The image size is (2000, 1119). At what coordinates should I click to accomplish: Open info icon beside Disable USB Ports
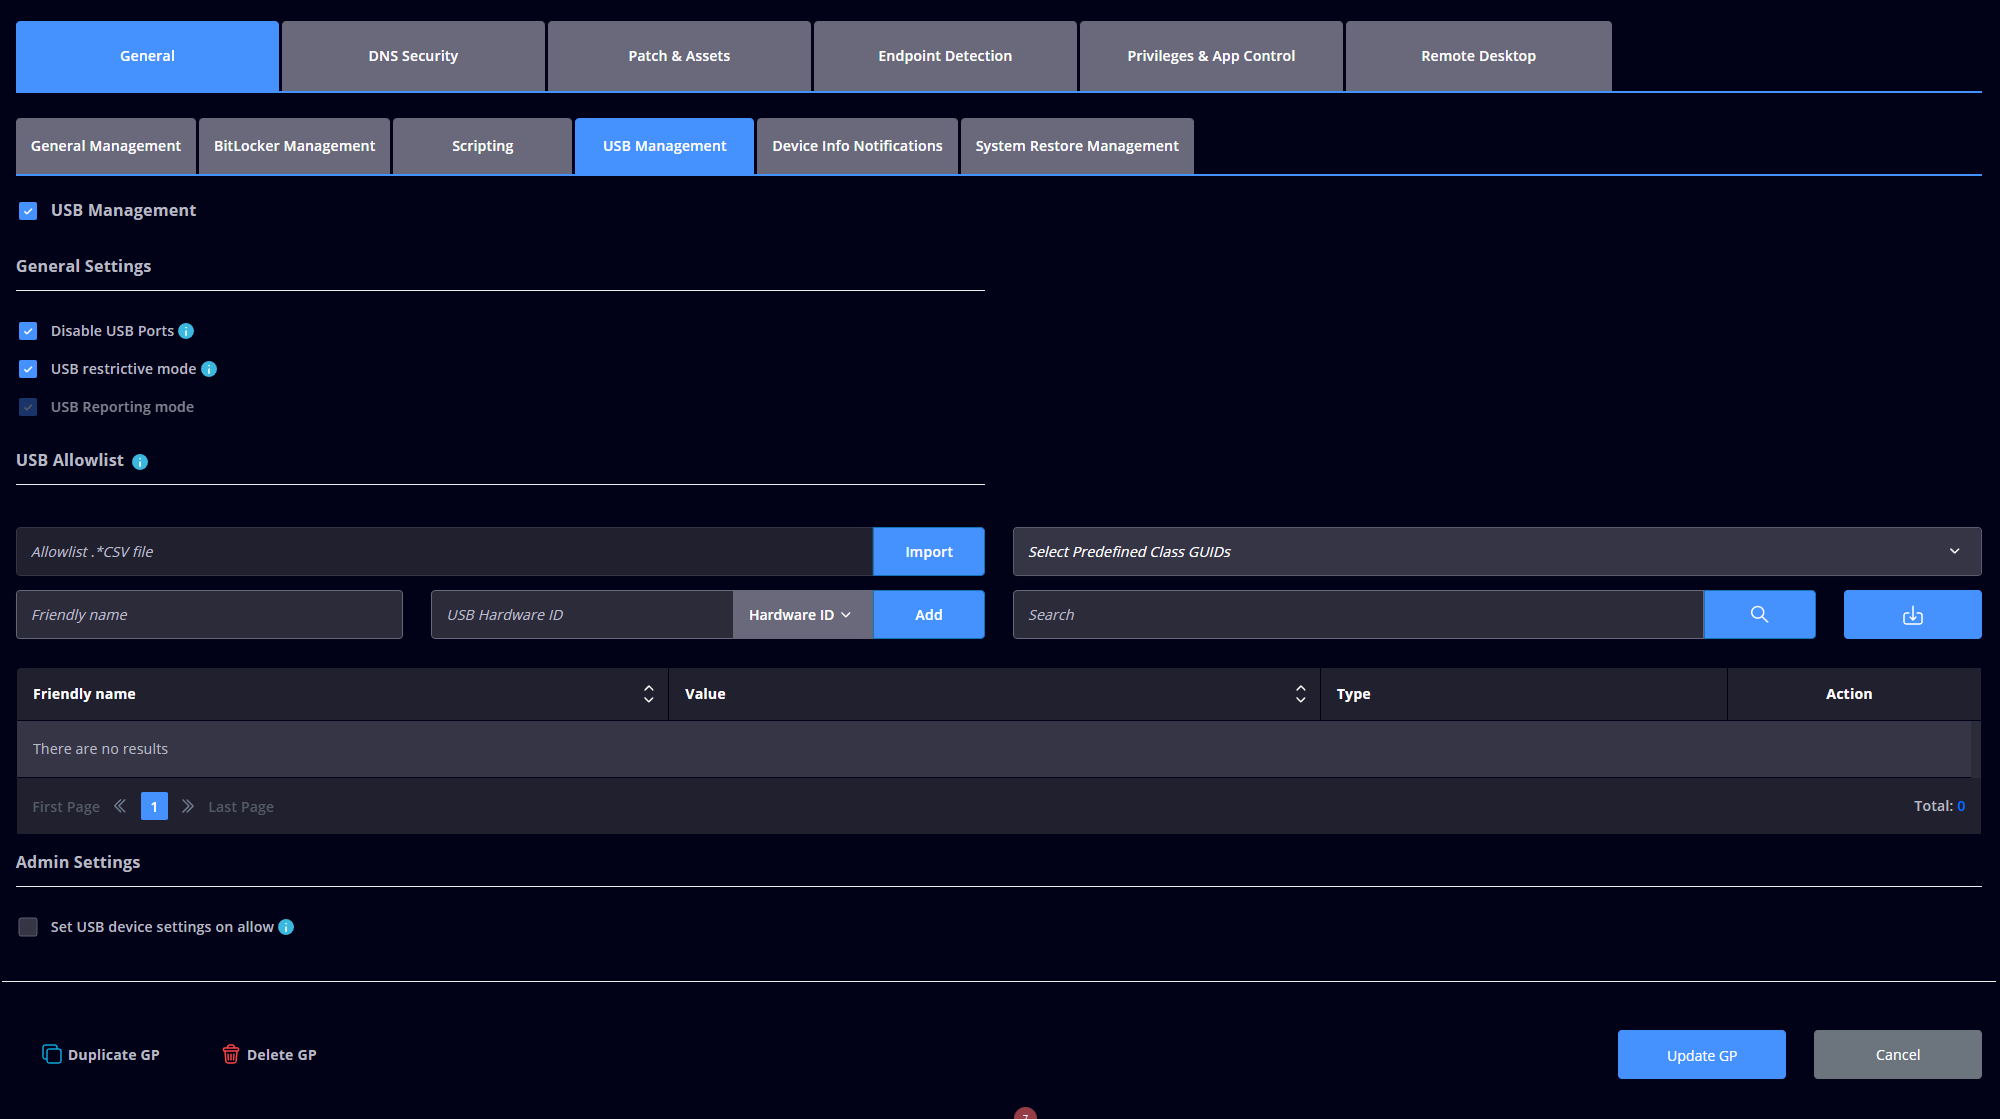[x=186, y=331]
